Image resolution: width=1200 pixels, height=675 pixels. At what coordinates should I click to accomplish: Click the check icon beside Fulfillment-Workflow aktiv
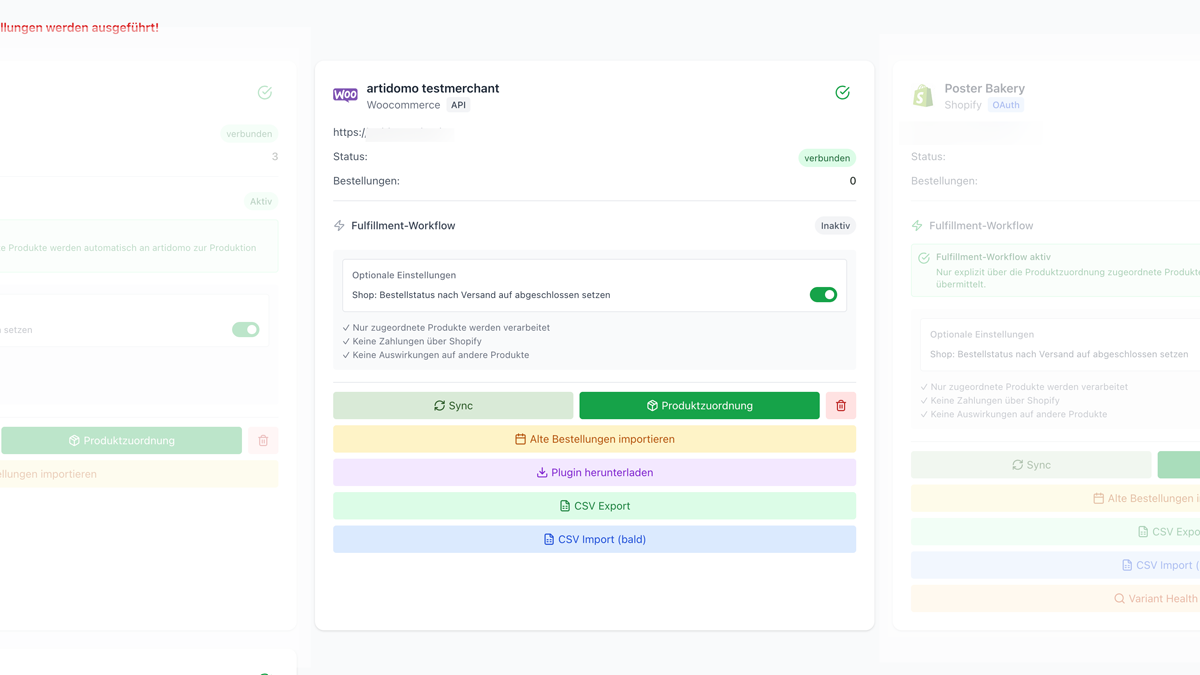click(x=924, y=258)
